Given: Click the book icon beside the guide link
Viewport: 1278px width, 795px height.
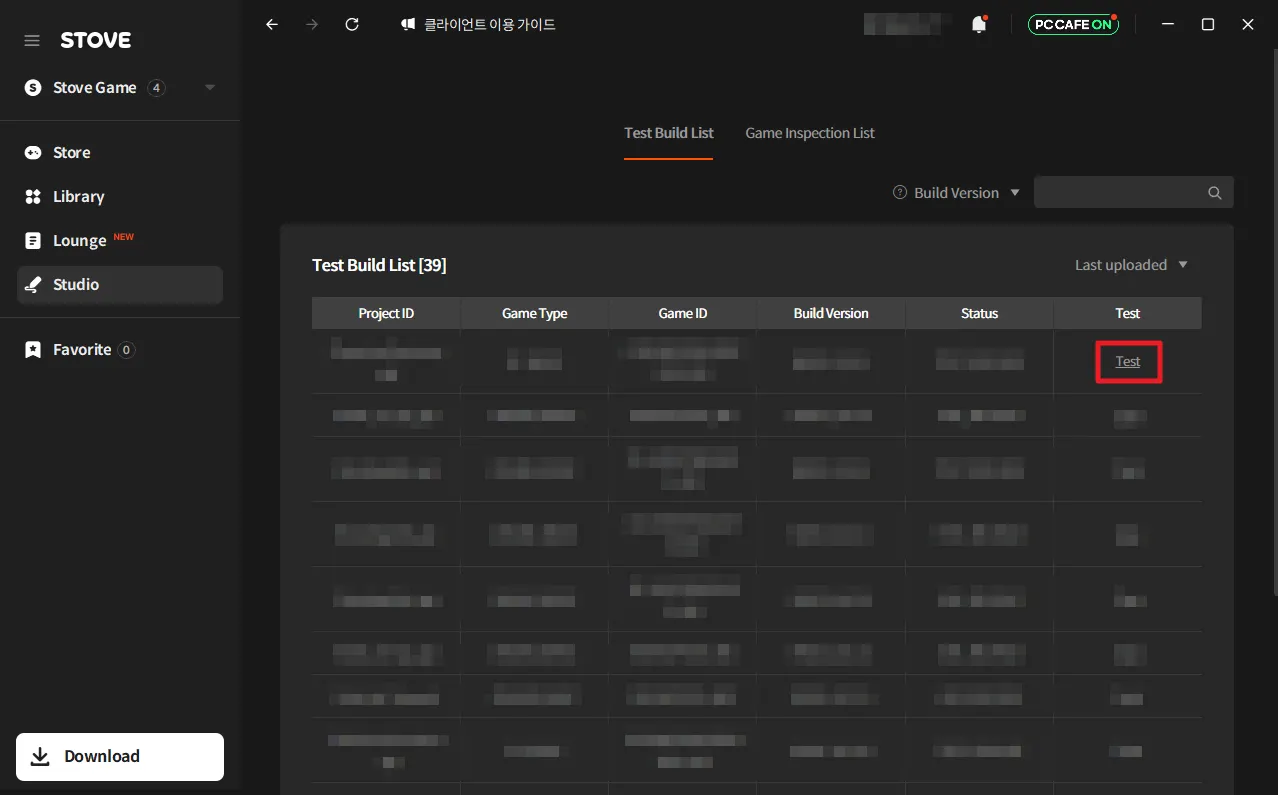Looking at the screenshot, I should coord(408,24).
